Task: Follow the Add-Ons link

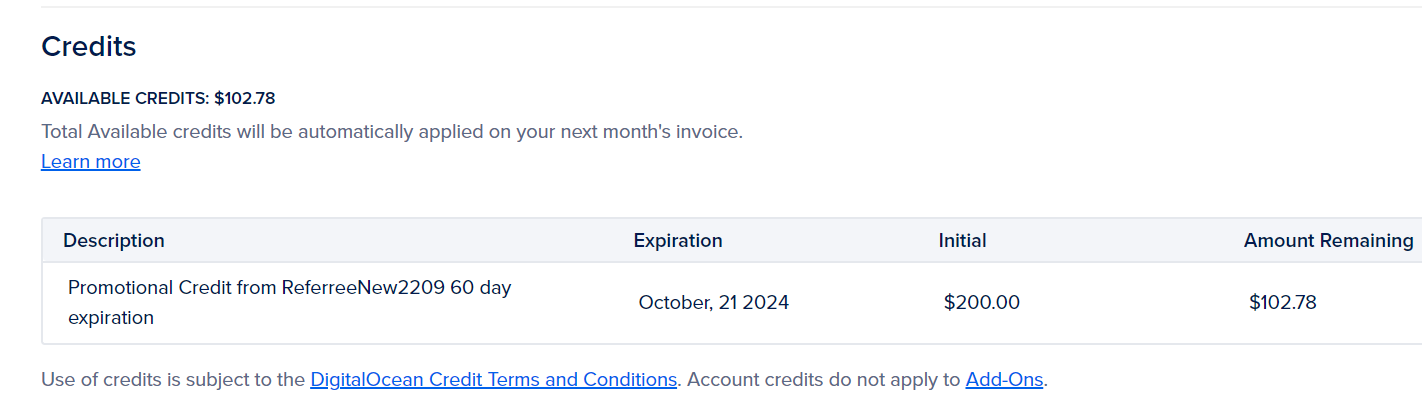Action: pyautogui.click(x=1003, y=380)
